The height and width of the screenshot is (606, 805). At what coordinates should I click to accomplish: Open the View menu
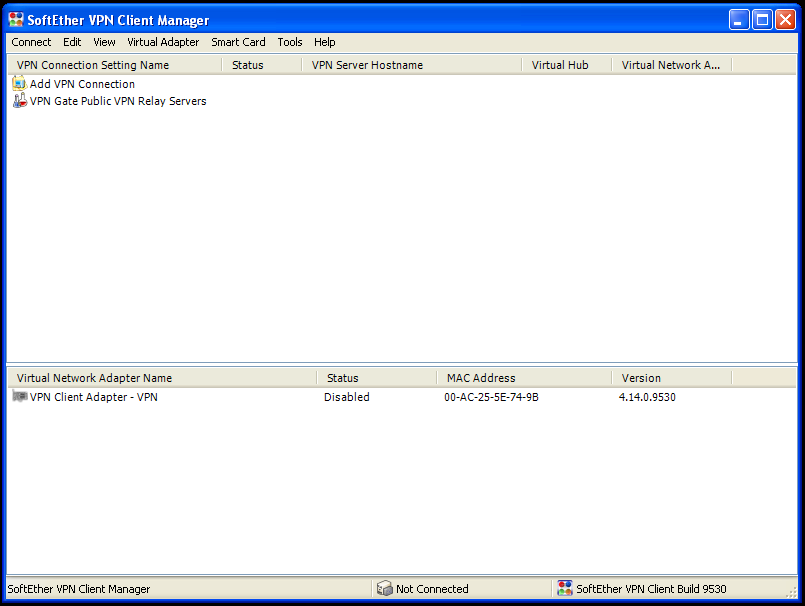coord(104,42)
